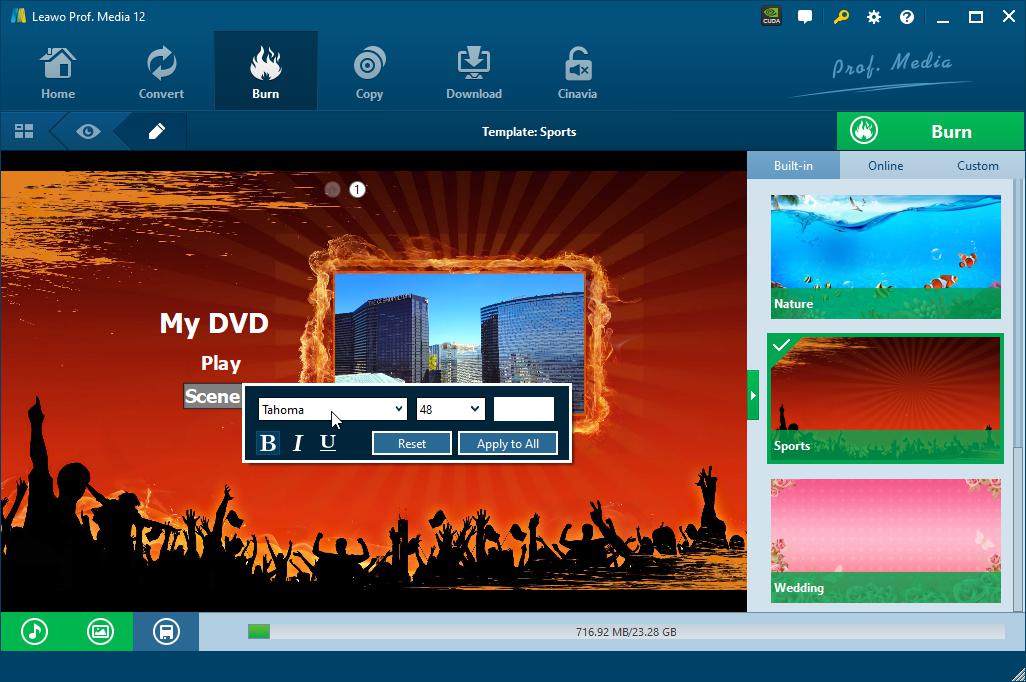Click the key registration icon

coord(841,17)
